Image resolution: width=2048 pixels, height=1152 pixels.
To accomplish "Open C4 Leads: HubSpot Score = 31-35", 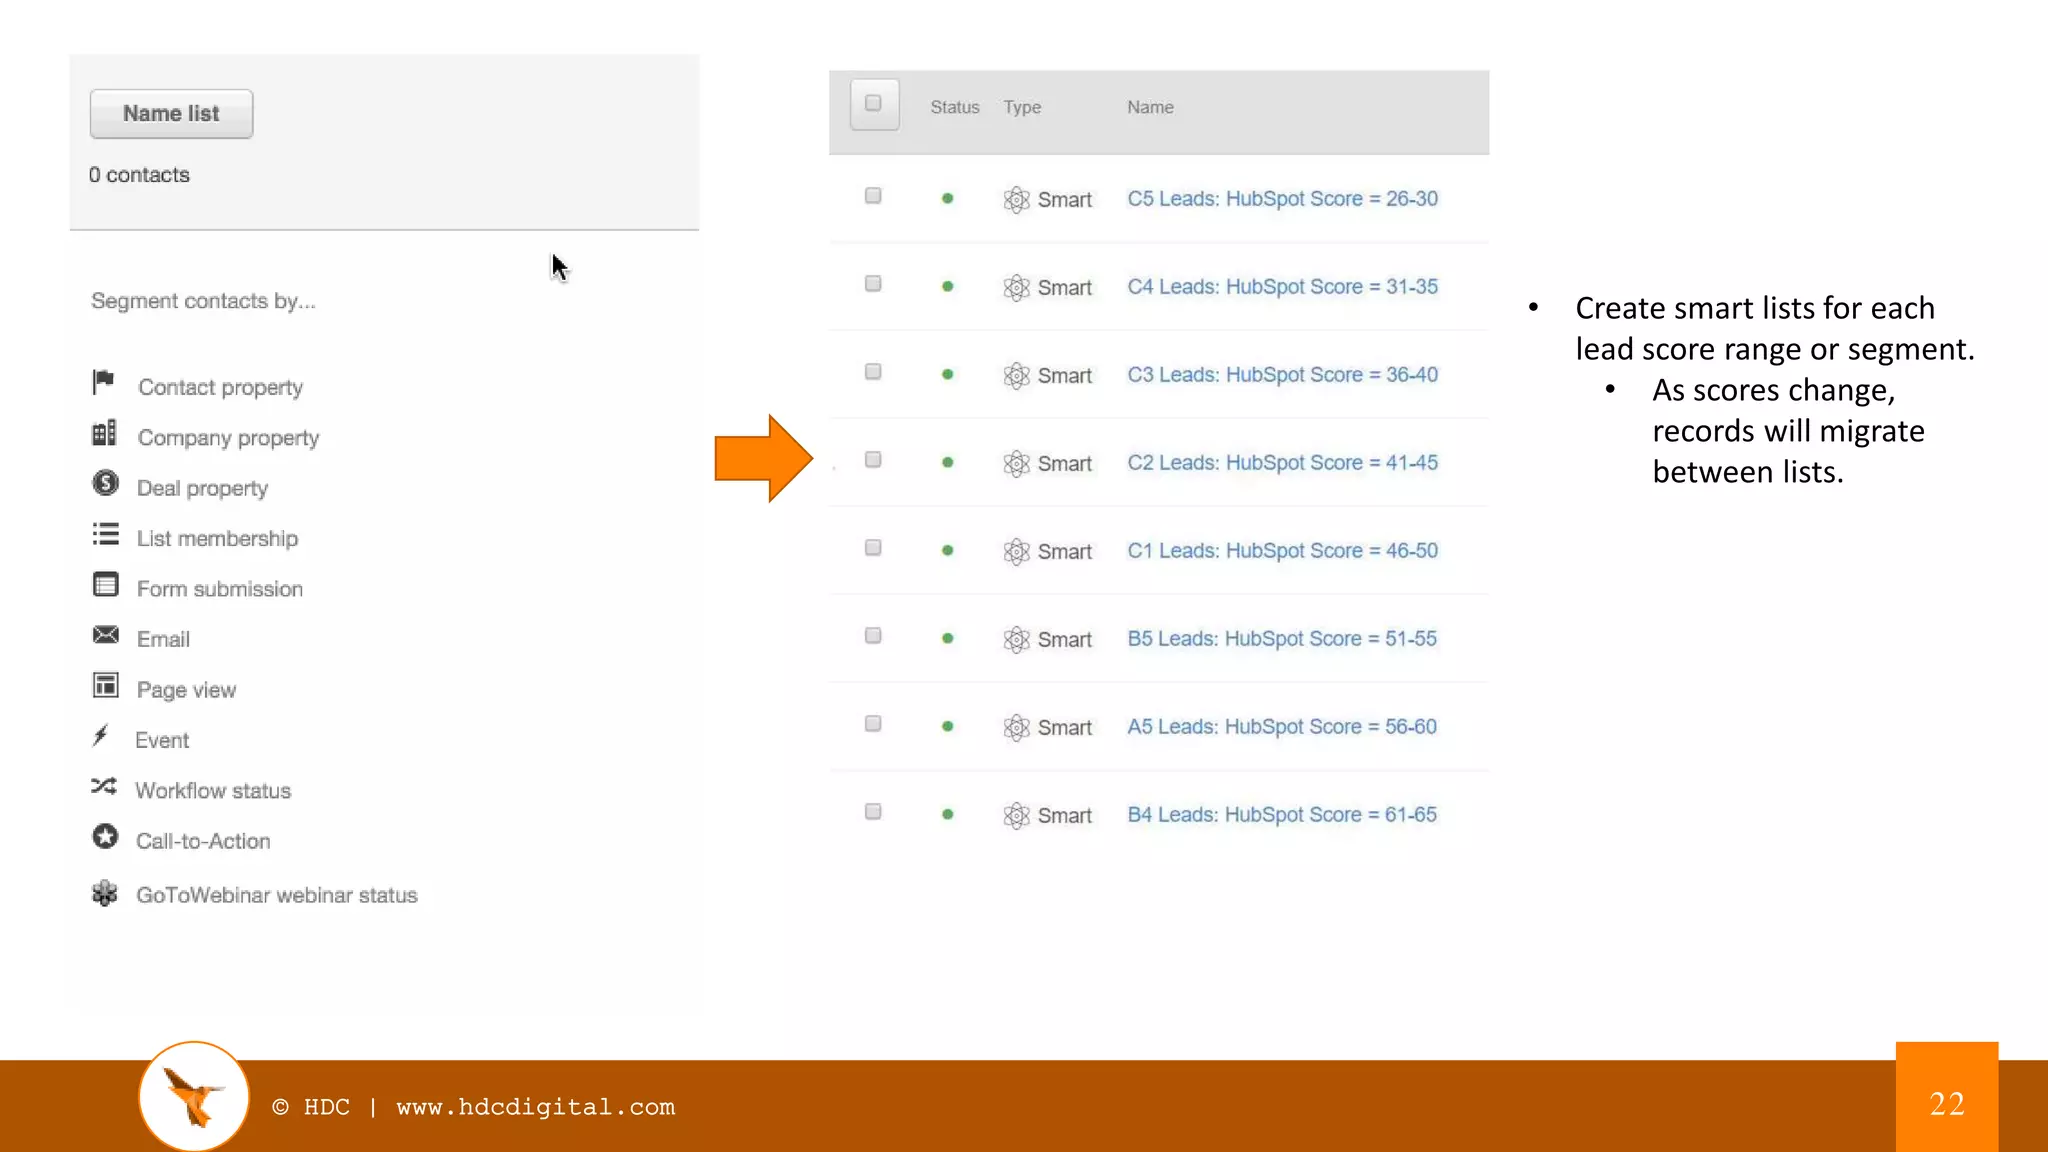I will click(1282, 286).
